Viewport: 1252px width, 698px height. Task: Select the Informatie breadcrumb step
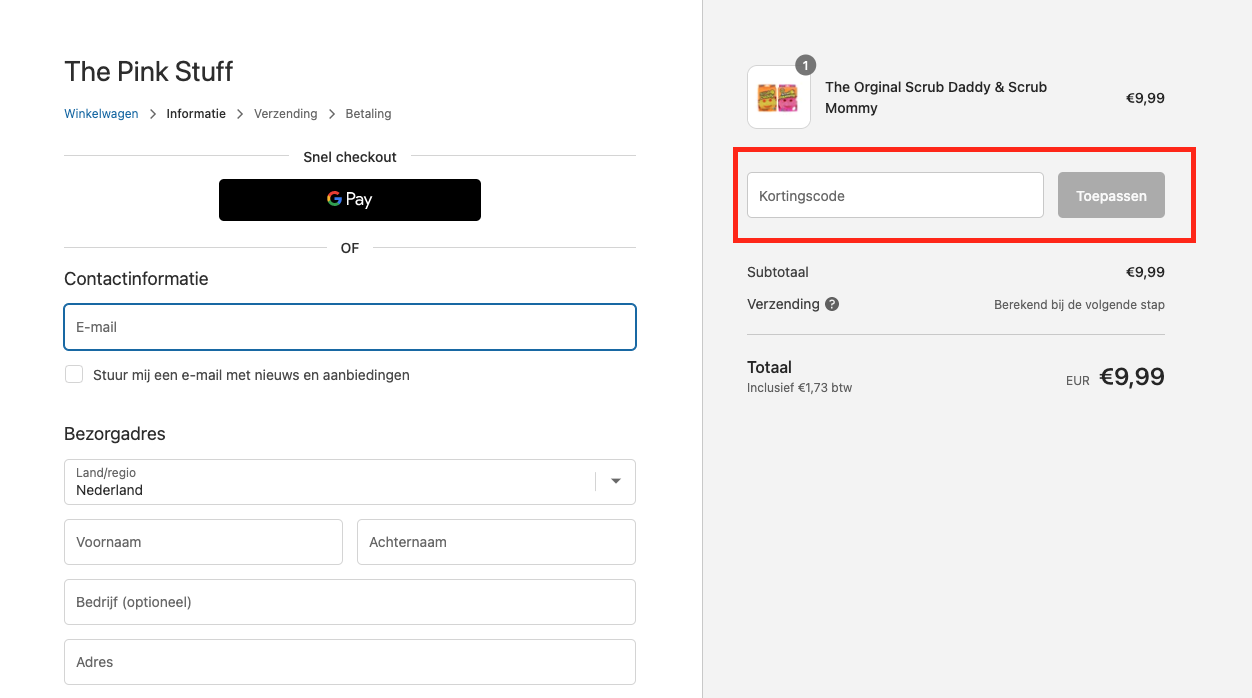(x=196, y=114)
